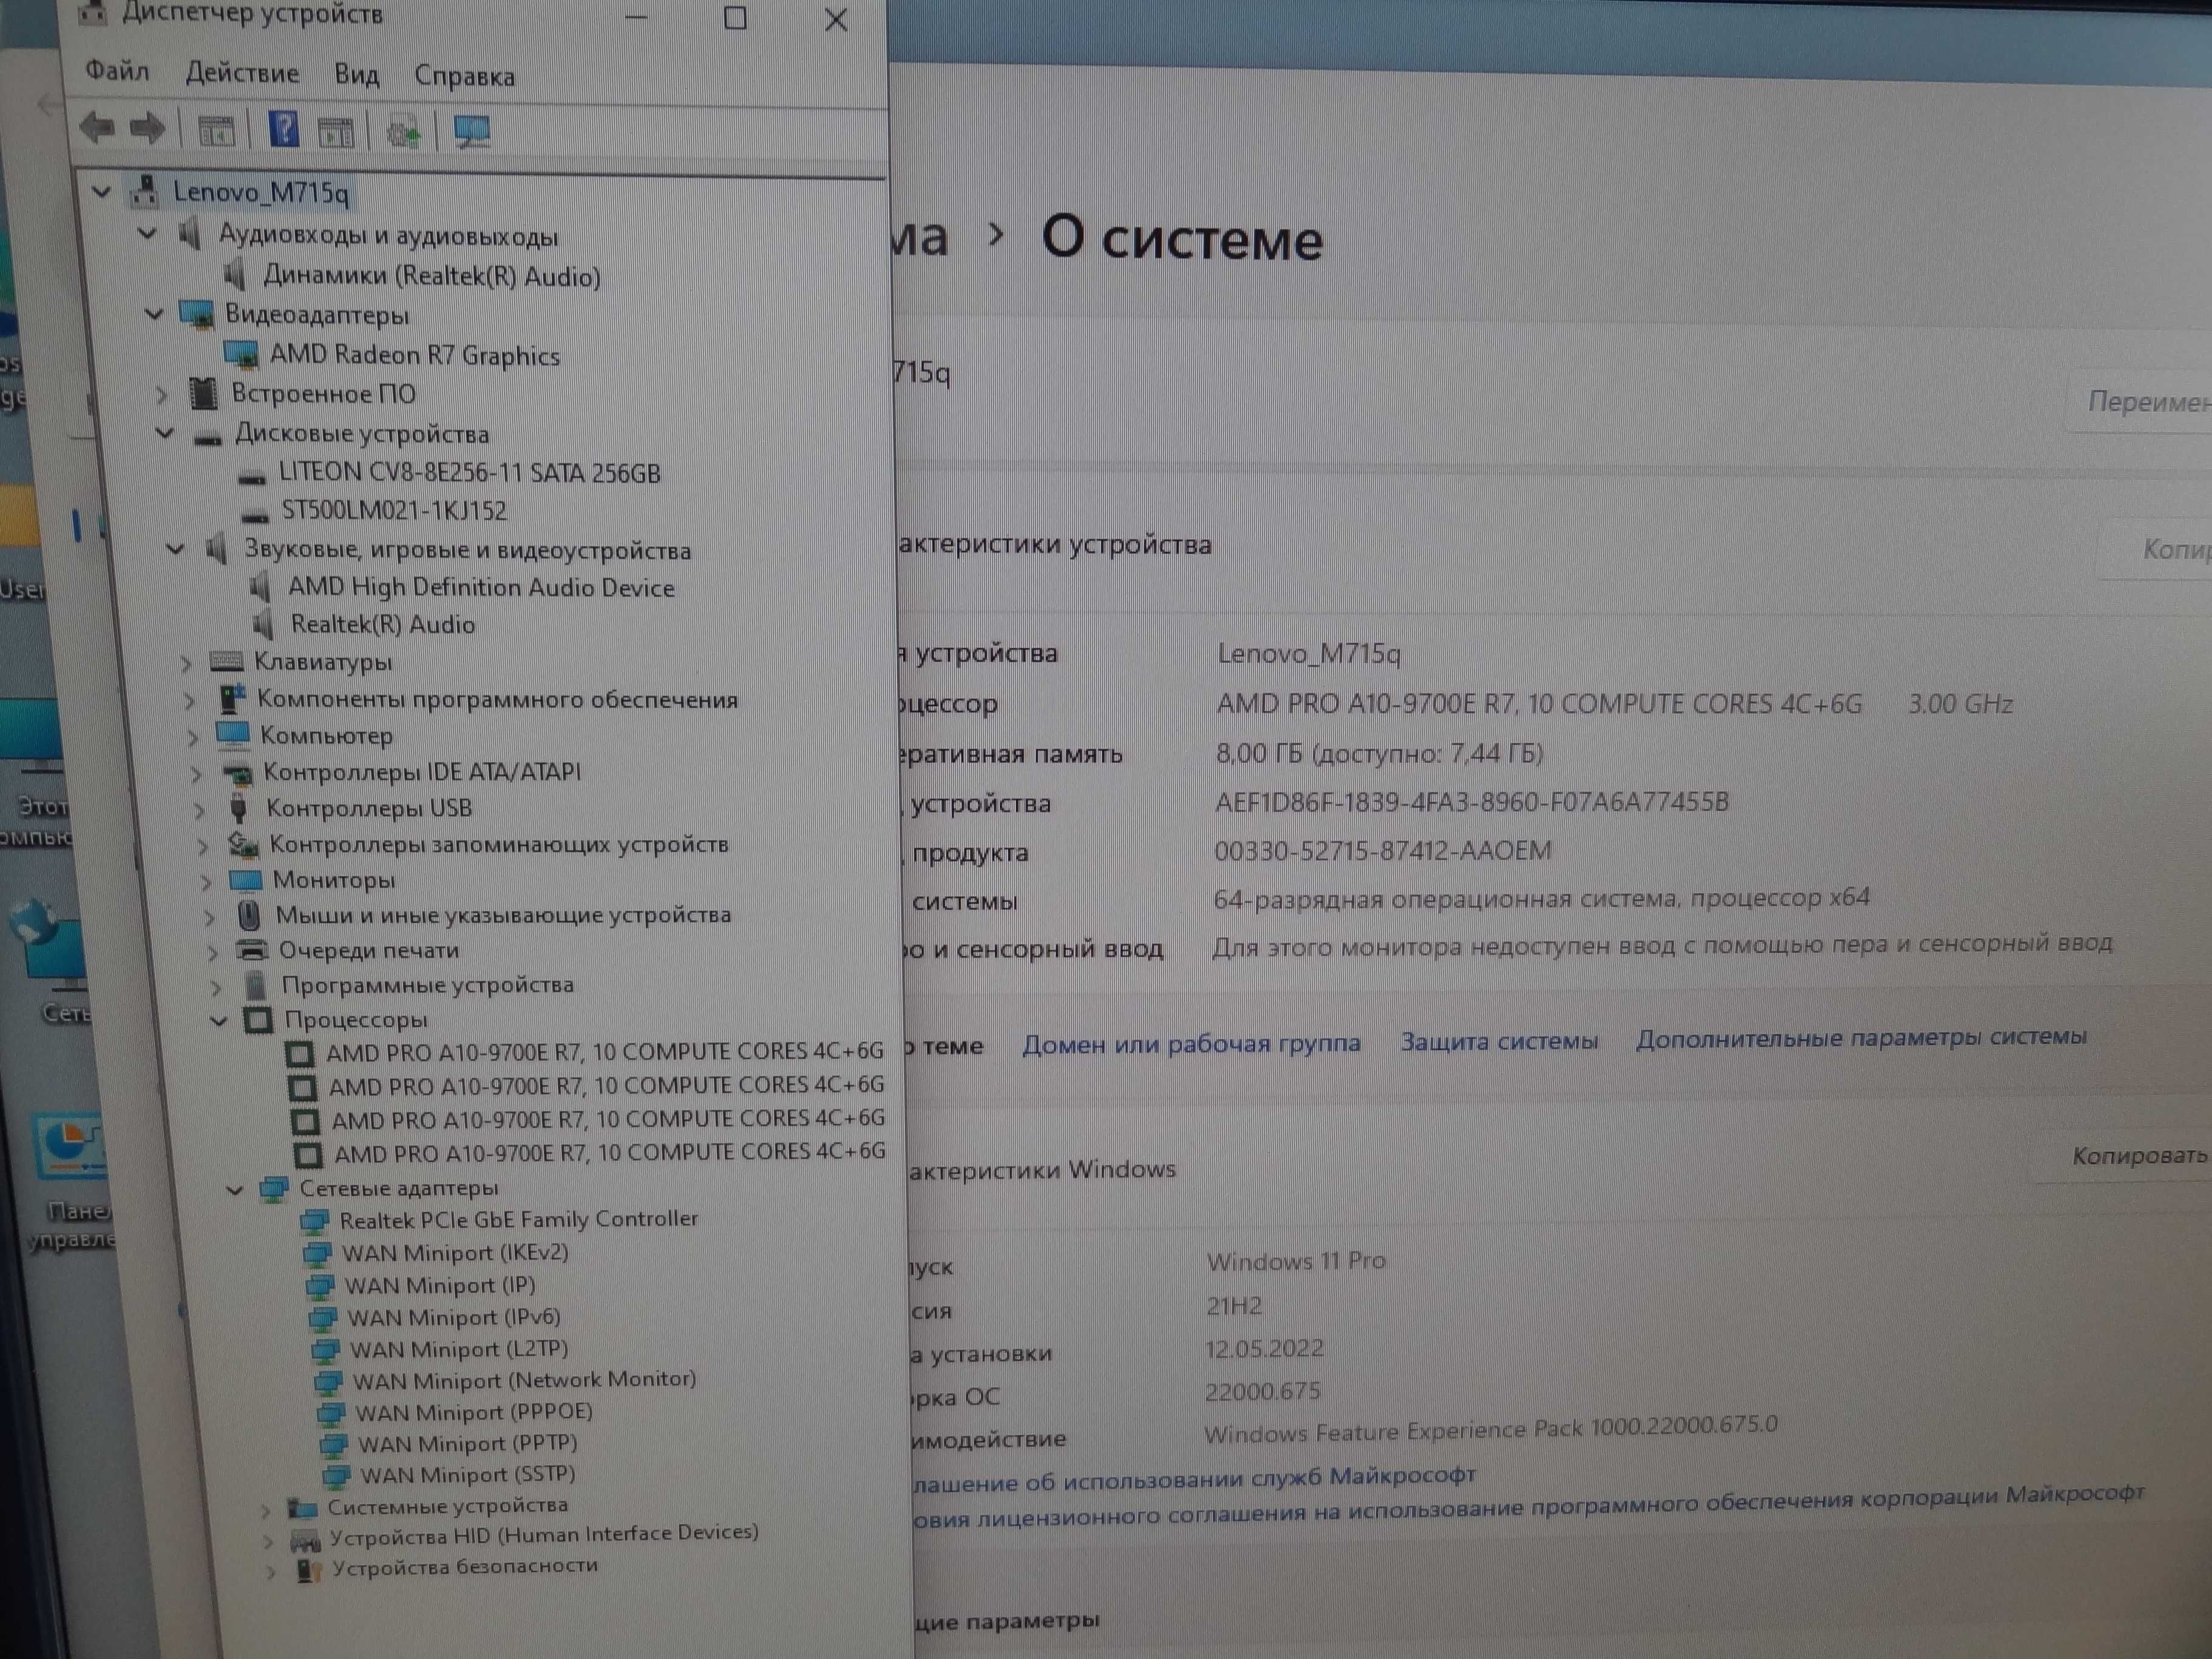The width and height of the screenshot is (2212, 1659).
Task: Select WAN Miniport (IKEv2) adapter
Action: point(455,1252)
